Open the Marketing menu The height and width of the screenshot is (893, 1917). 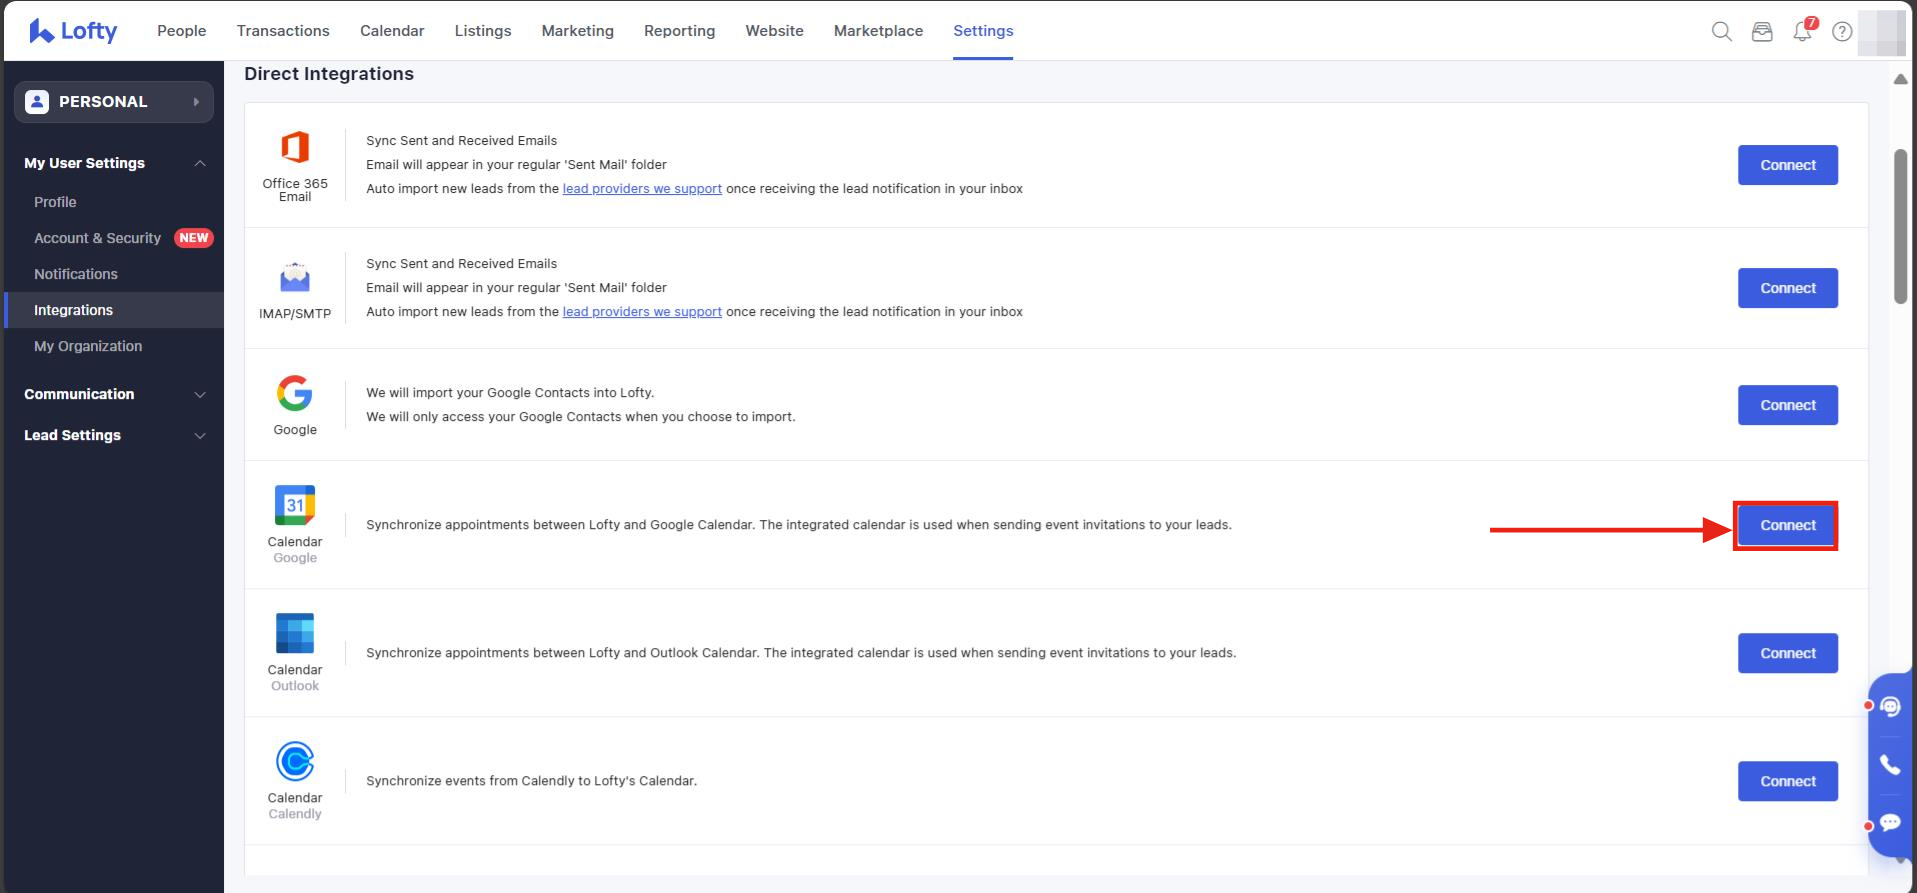point(577,31)
